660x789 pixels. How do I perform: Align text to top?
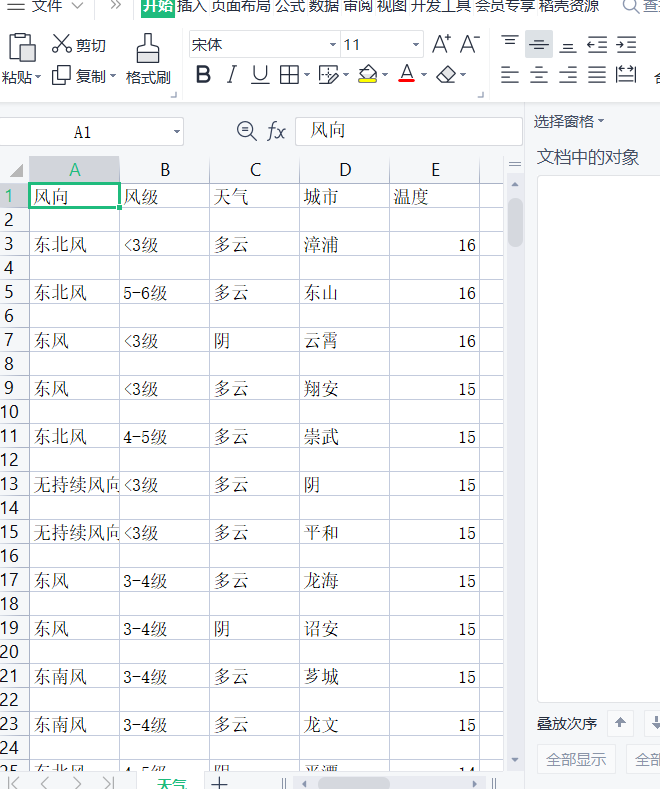point(510,41)
